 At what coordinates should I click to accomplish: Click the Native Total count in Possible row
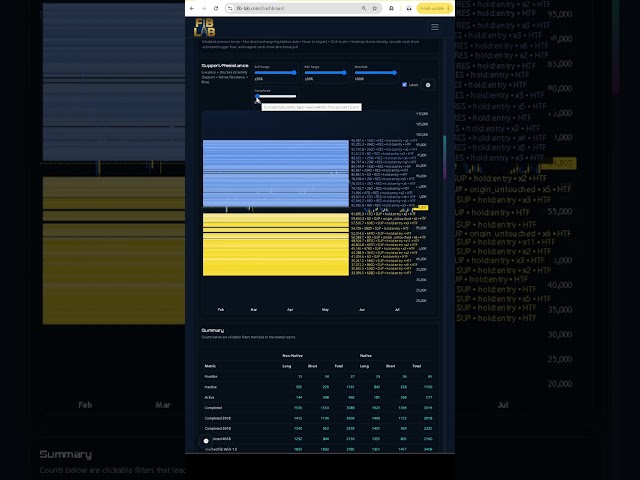(x=429, y=376)
